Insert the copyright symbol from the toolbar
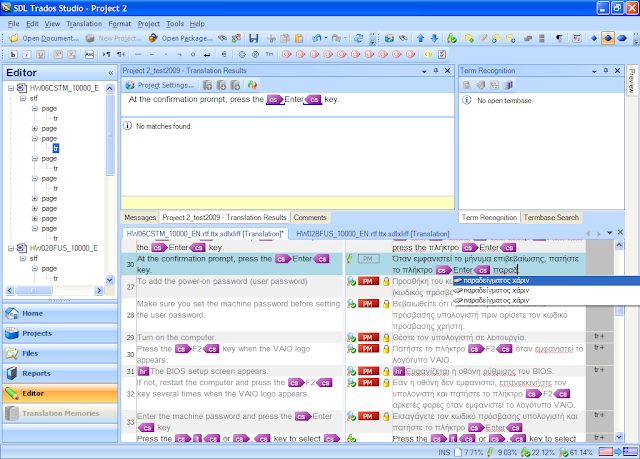This screenshot has height=459, width=640. coord(242,54)
